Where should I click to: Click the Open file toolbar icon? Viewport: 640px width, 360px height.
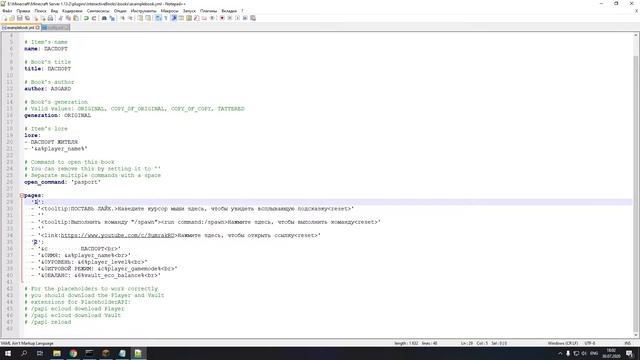(12, 18)
